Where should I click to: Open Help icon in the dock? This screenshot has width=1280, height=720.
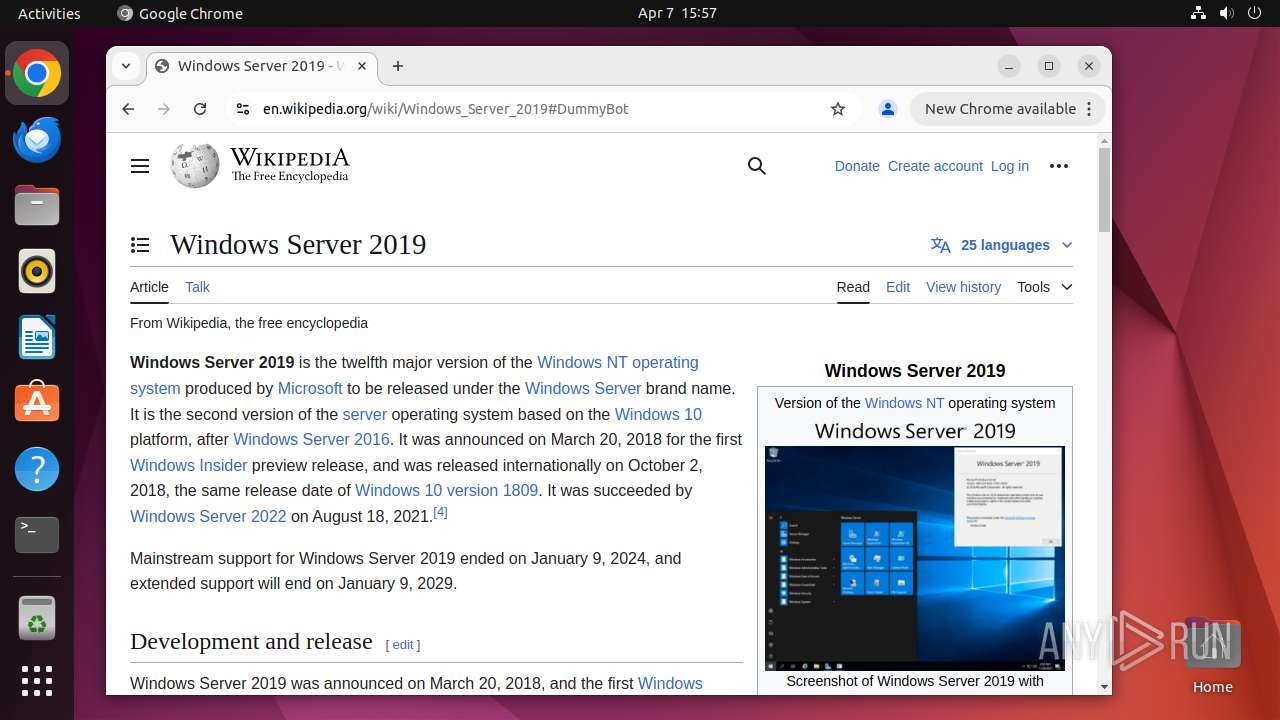pyautogui.click(x=37, y=469)
